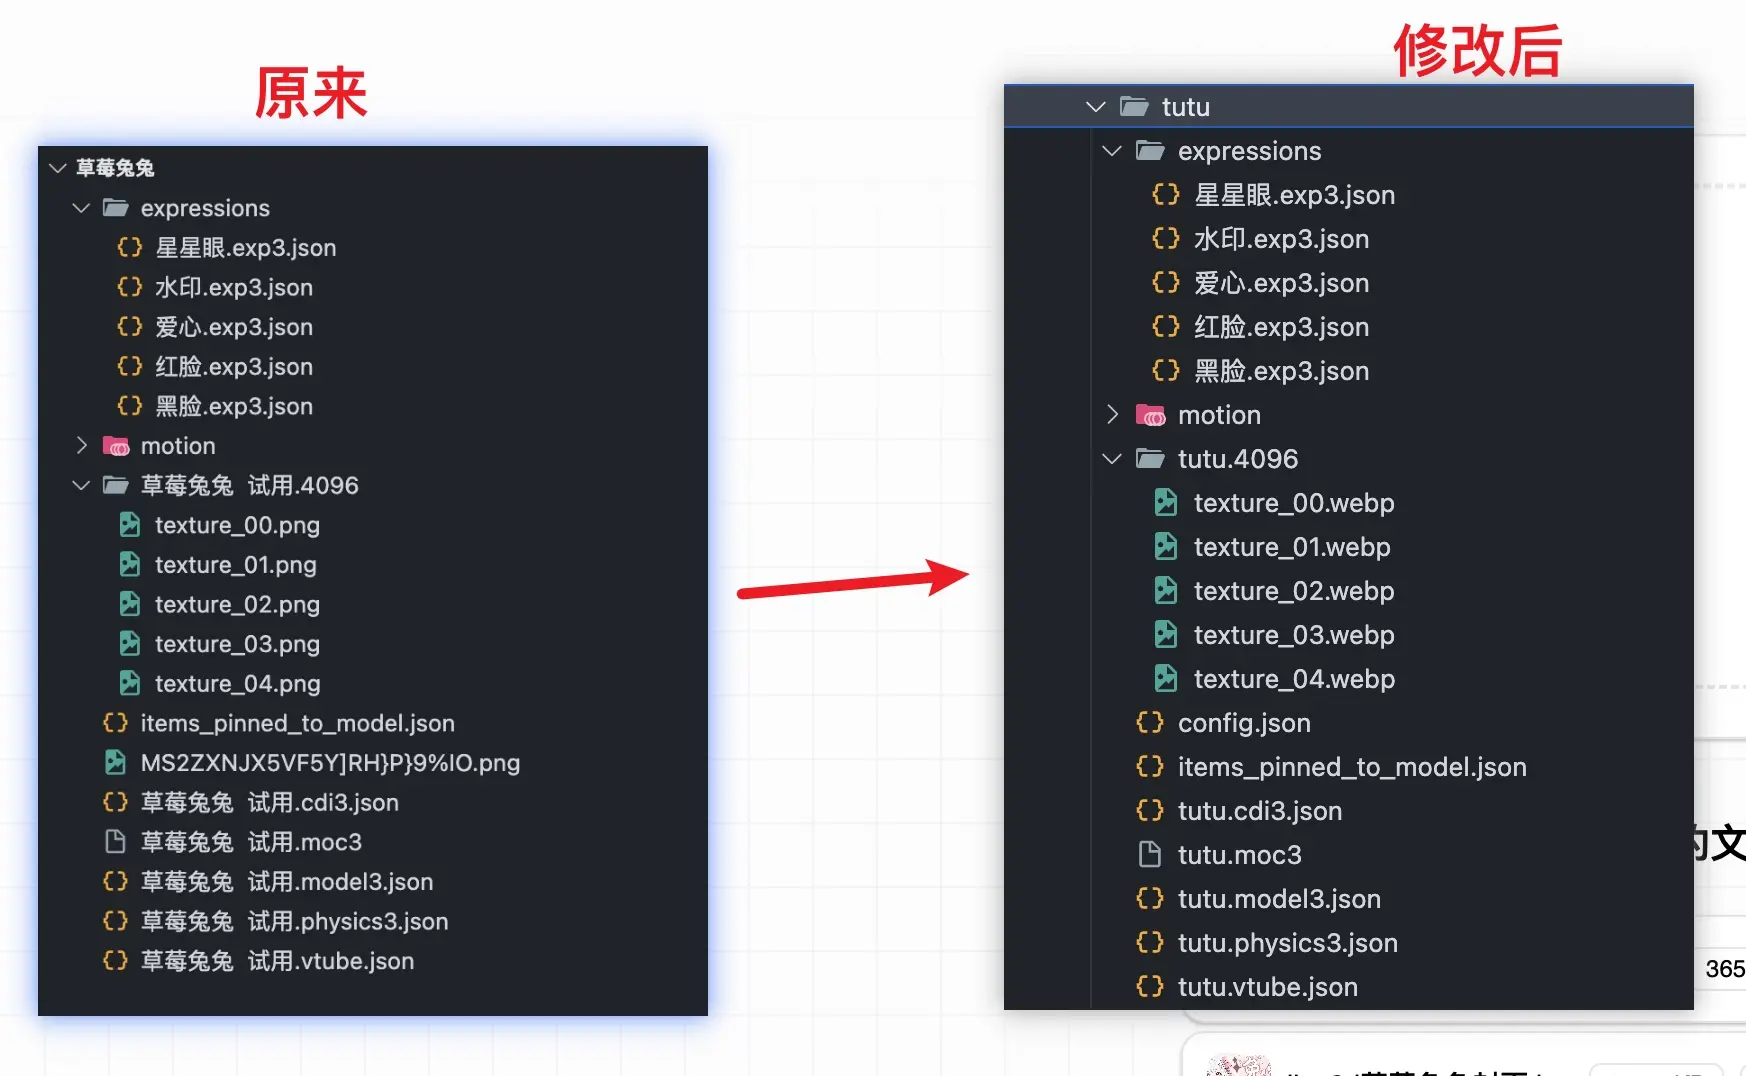The width and height of the screenshot is (1746, 1076).
Task: Select MS2ZXNJX5VF5Y]RH}P}9%IO.png file
Action: click(330, 763)
